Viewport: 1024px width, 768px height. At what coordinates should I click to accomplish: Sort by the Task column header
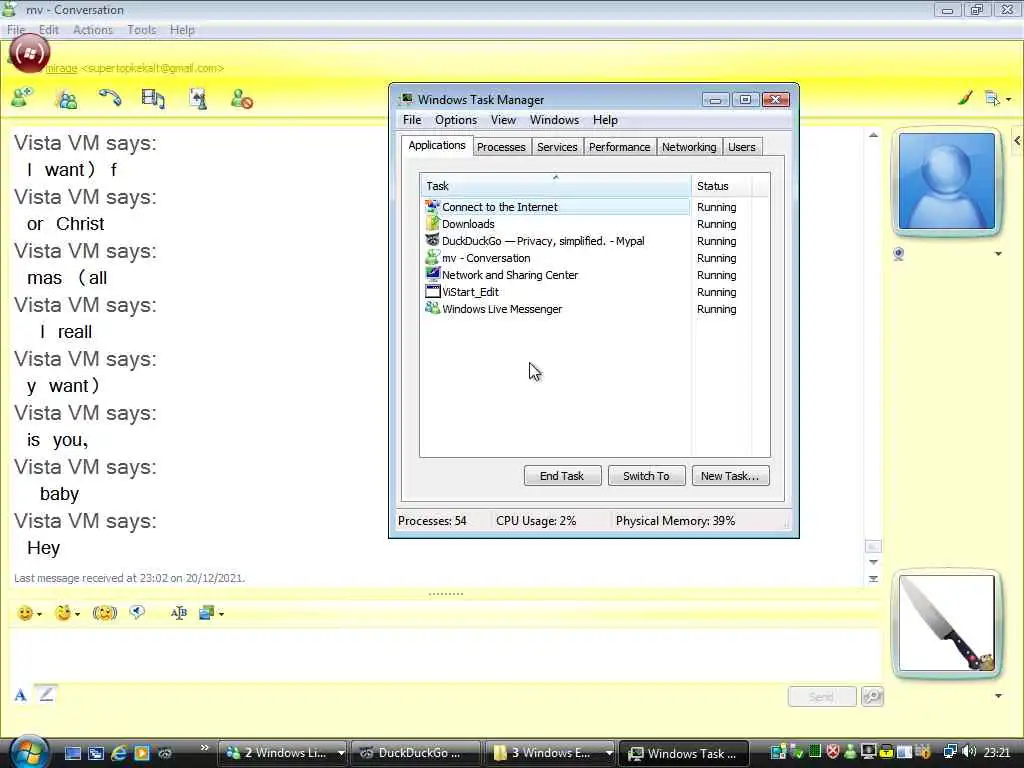point(555,186)
